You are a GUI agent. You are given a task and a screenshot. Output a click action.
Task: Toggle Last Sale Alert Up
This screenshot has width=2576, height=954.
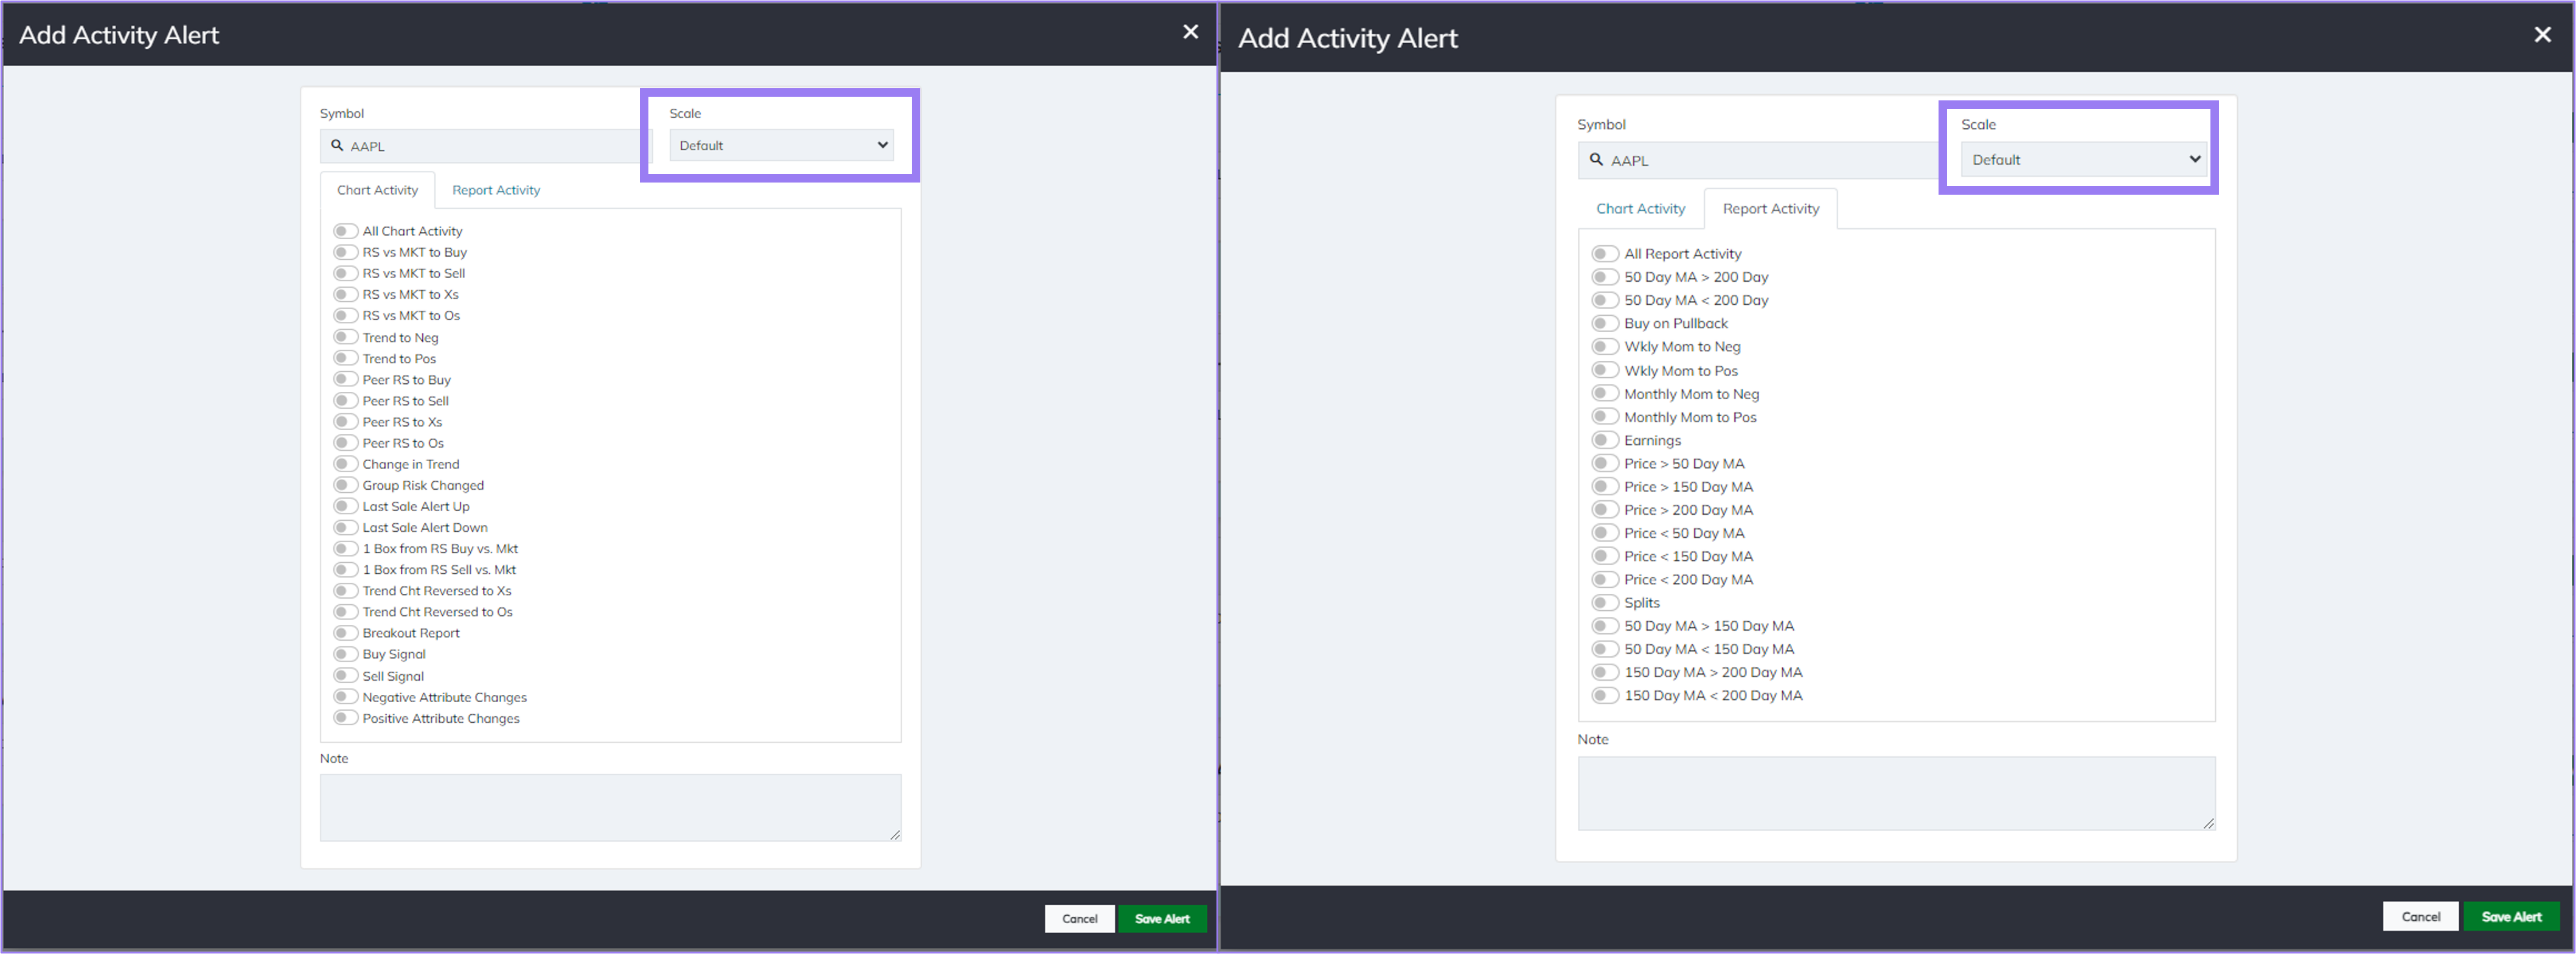click(x=345, y=506)
